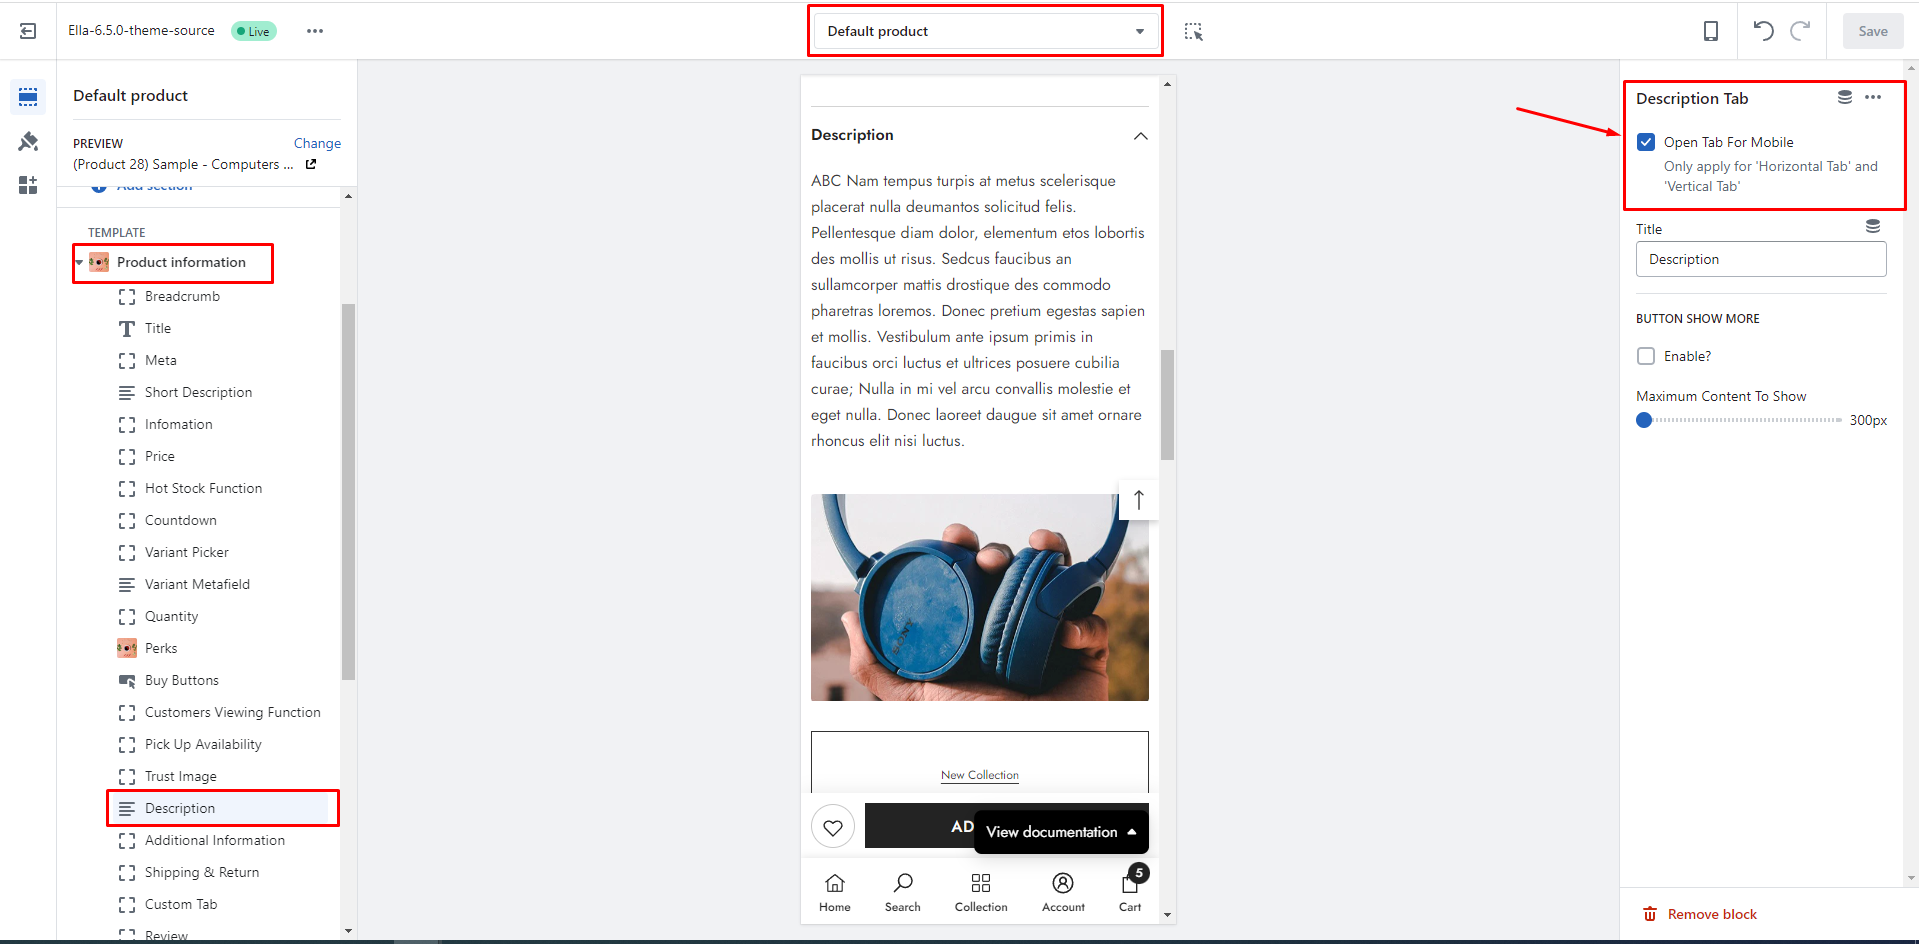This screenshot has height=944, width=1919.
Task: Tap the Search icon in preview nav
Action: click(x=903, y=892)
